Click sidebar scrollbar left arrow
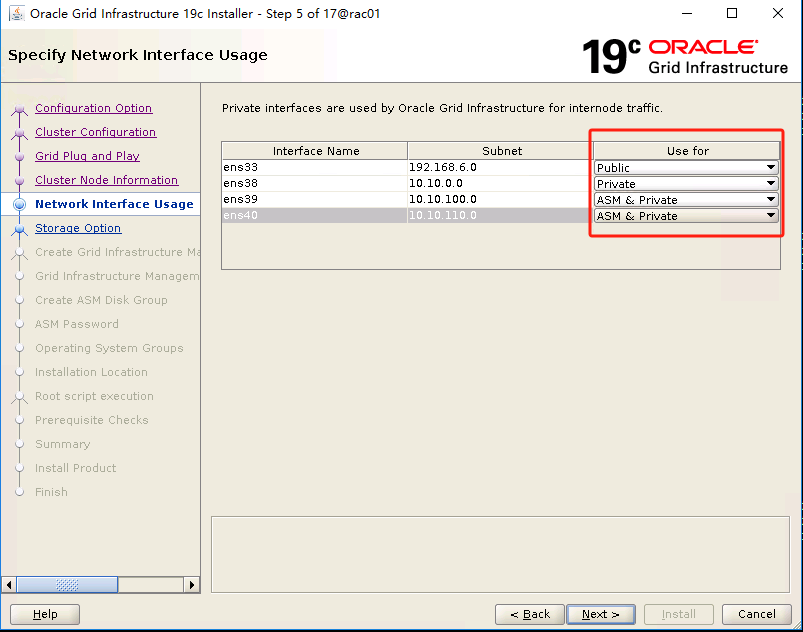 pos(9,584)
